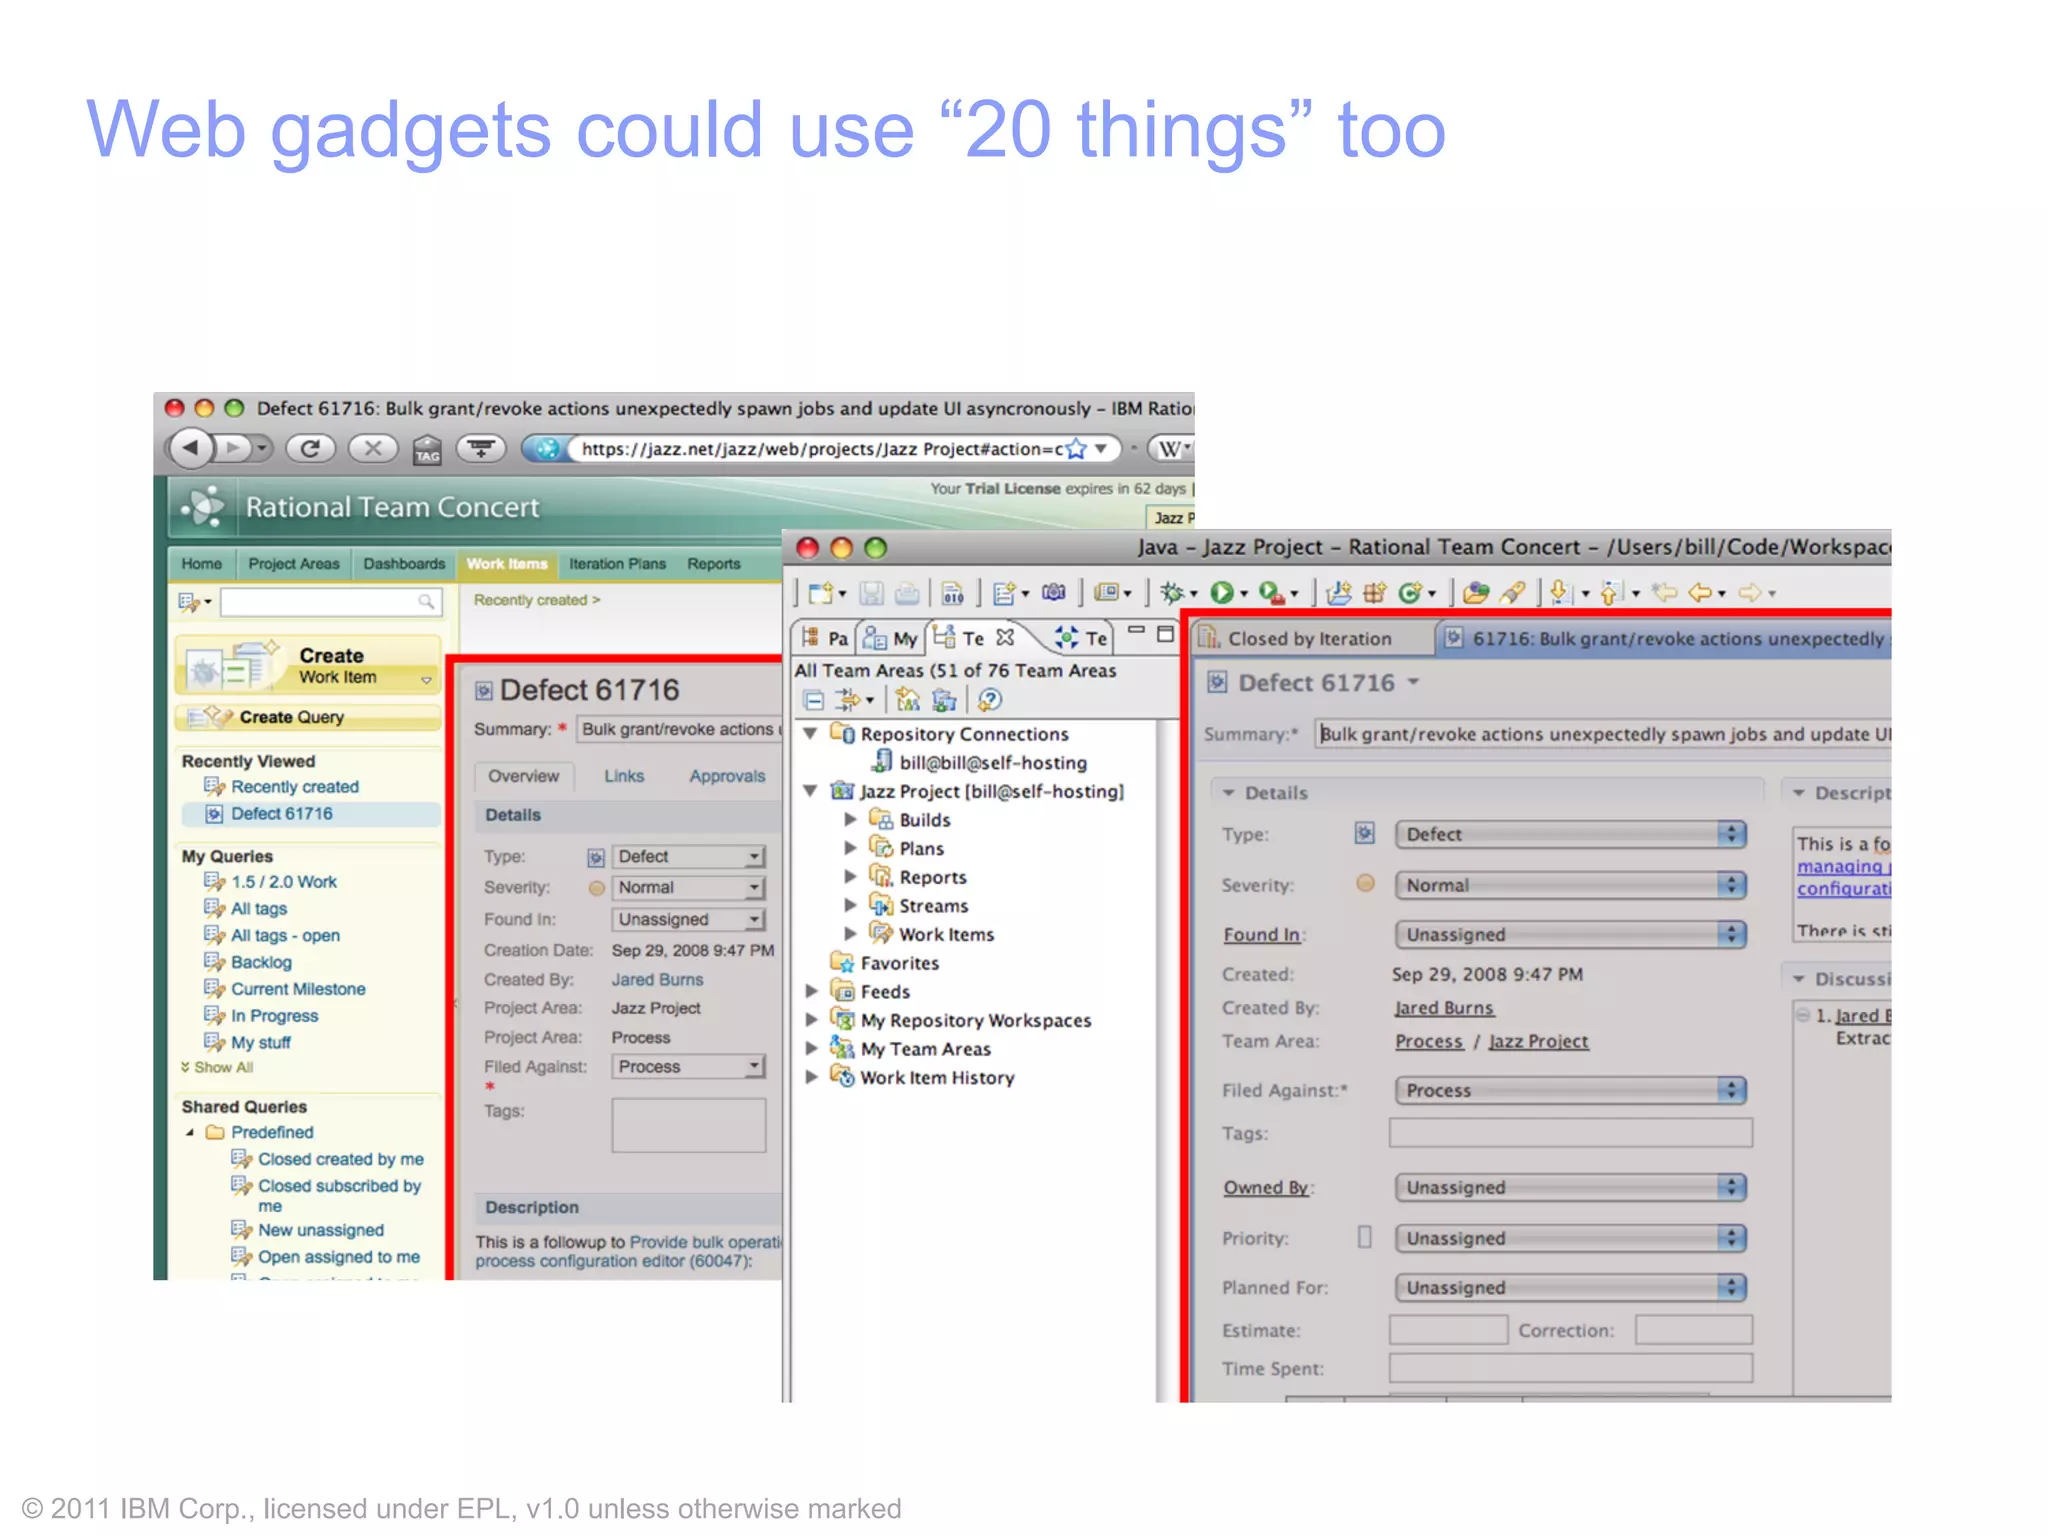The width and height of the screenshot is (2048, 1536).
Task: Close the Te tab using its X
Action: coord(1005,637)
